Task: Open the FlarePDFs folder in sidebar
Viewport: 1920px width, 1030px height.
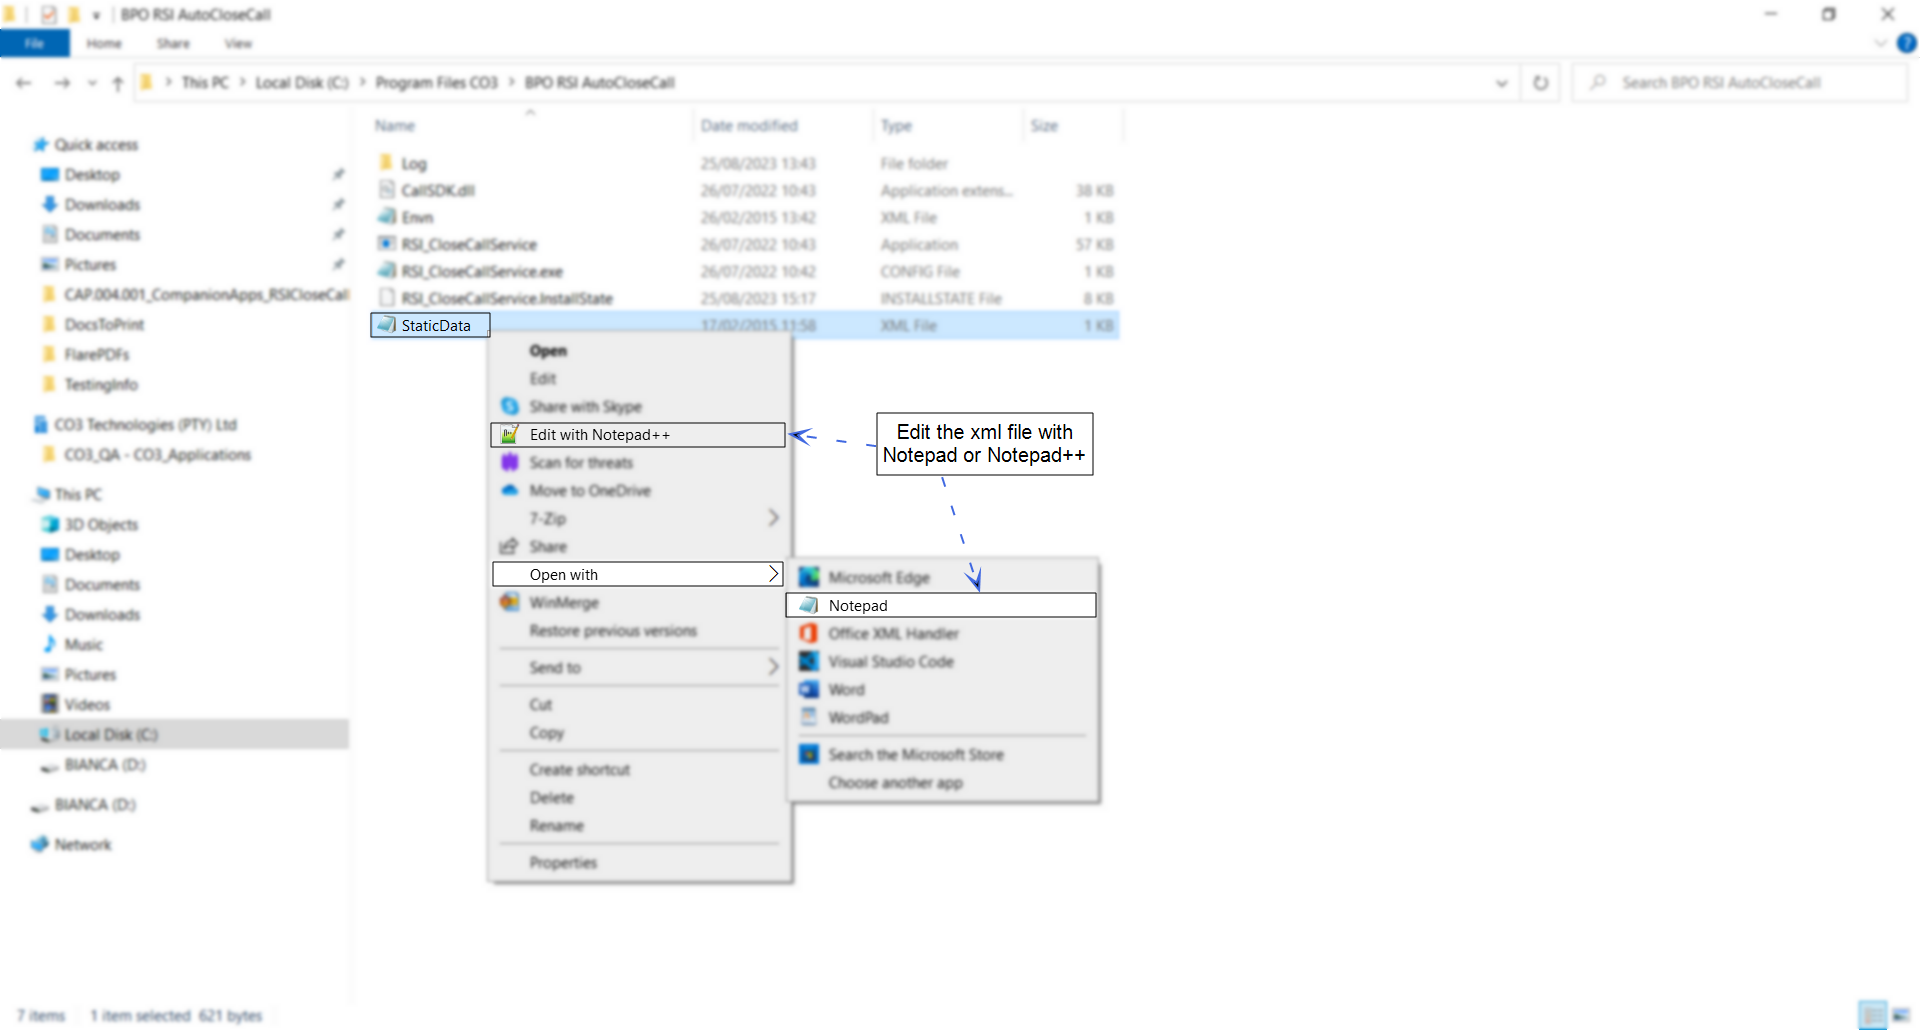Action: (x=97, y=354)
